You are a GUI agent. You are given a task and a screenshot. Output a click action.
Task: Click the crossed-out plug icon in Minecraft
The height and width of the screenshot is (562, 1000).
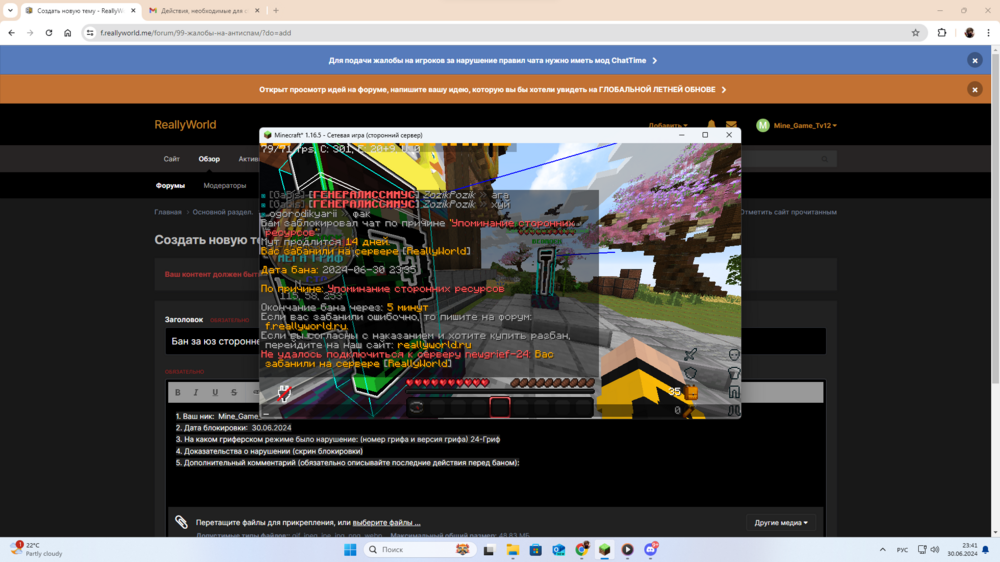tap(284, 393)
